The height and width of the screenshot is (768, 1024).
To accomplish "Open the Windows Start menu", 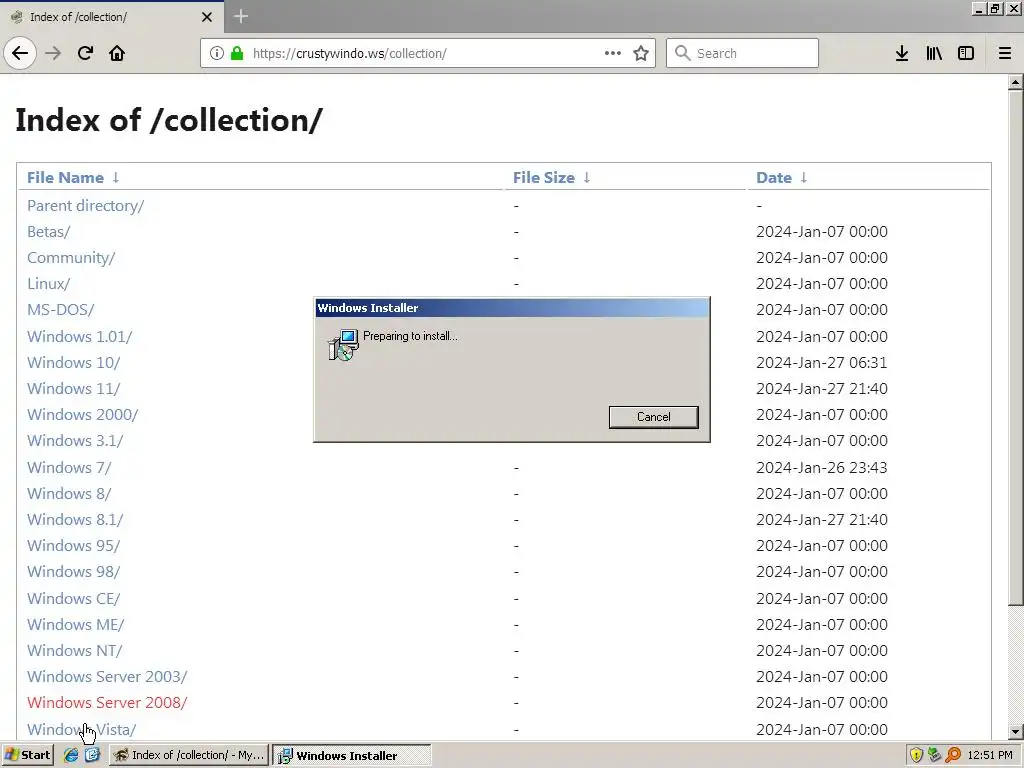I will (x=27, y=755).
